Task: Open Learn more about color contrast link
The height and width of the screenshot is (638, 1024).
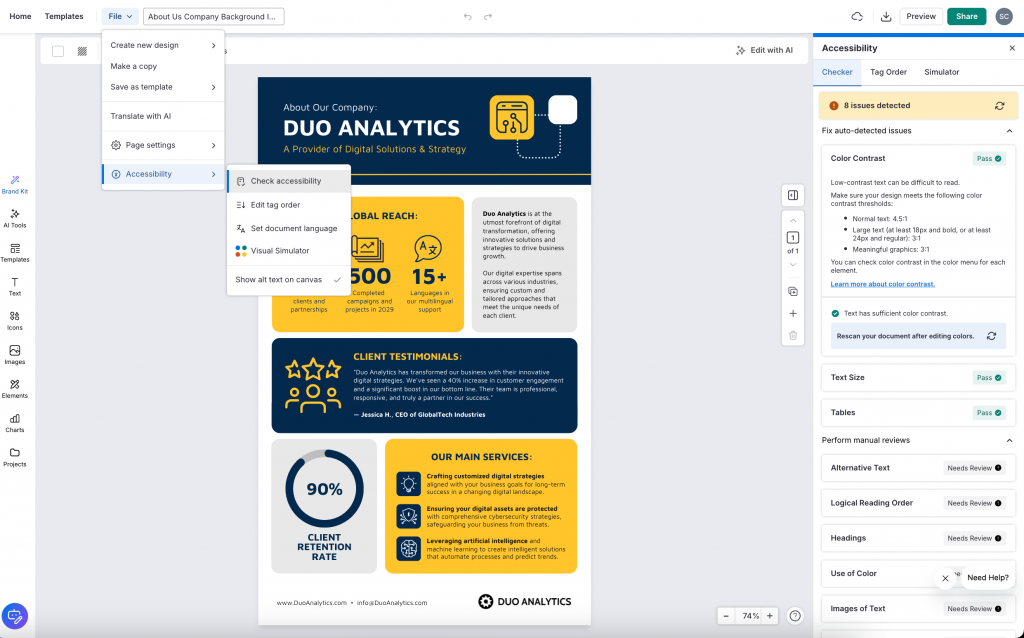Action: click(x=882, y=284)
